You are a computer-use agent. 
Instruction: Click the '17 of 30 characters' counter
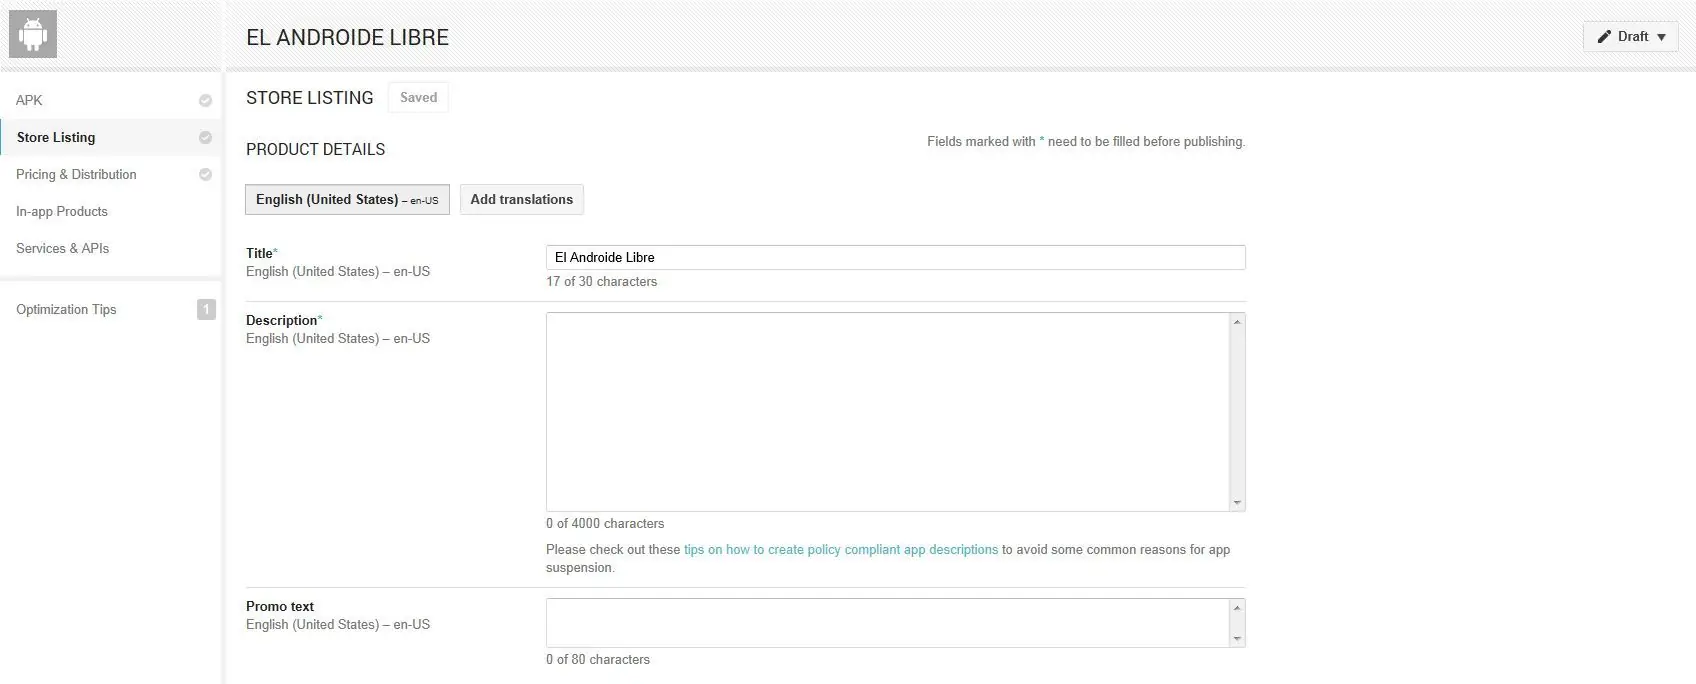click(x=601, y=281)
